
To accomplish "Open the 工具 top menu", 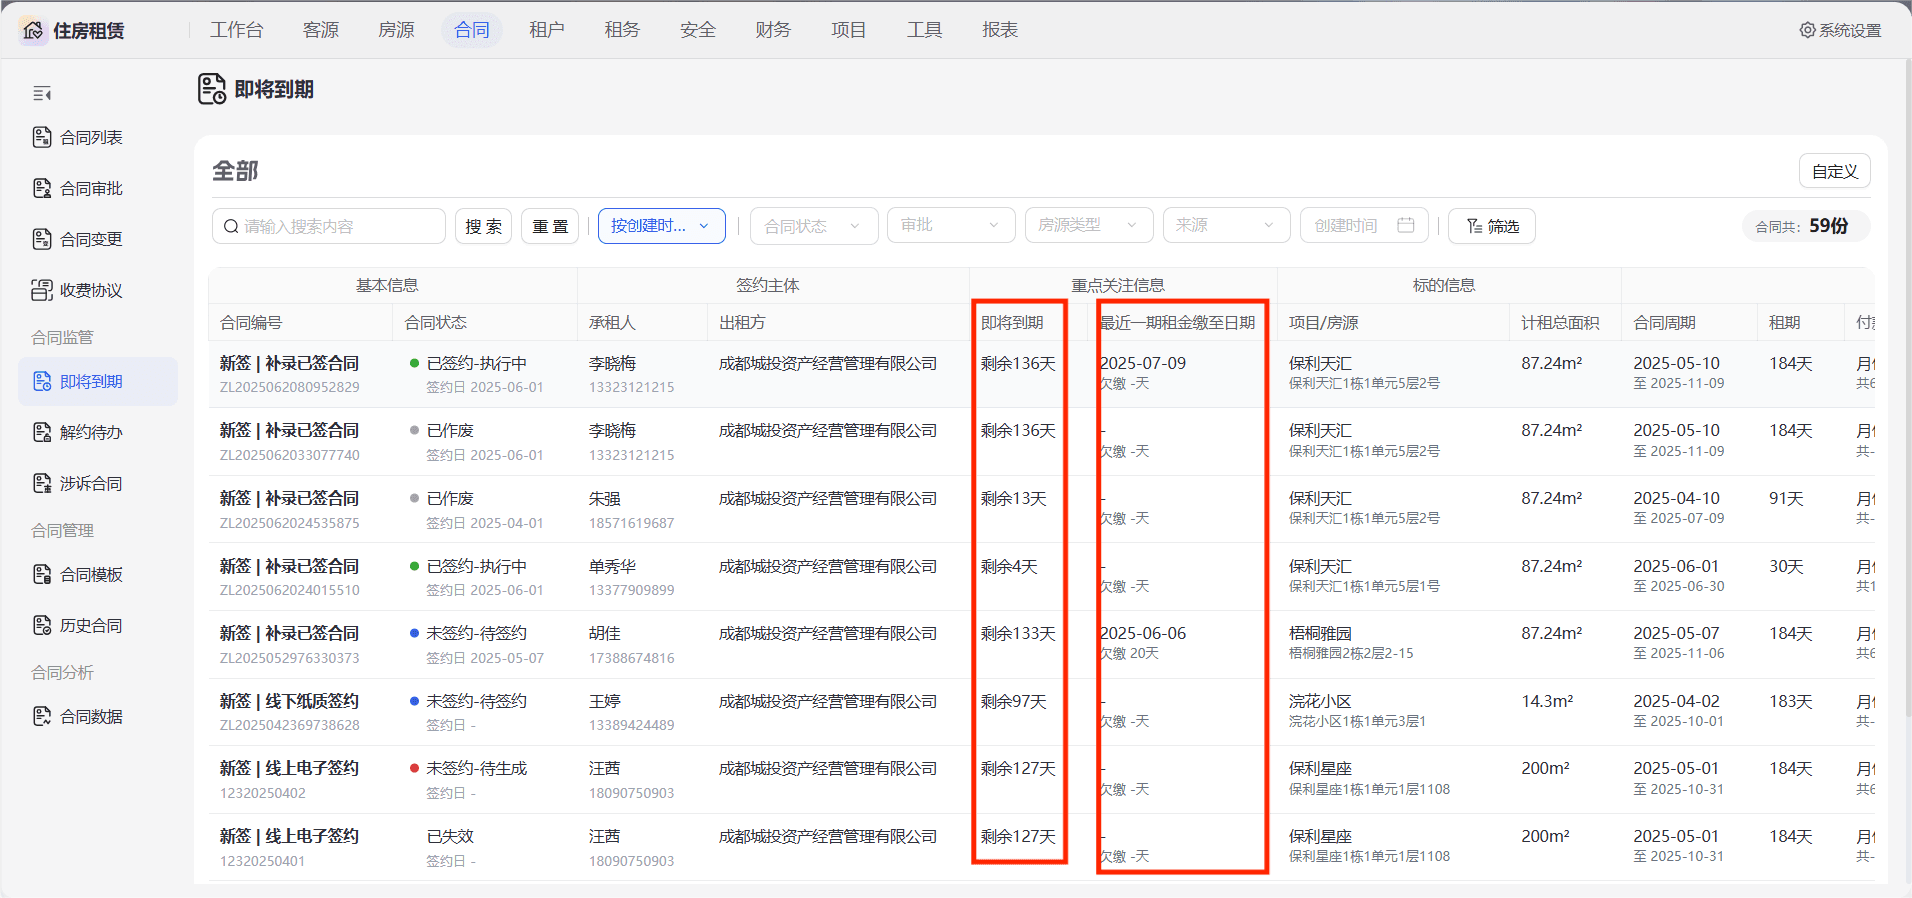I will [925, 30].
